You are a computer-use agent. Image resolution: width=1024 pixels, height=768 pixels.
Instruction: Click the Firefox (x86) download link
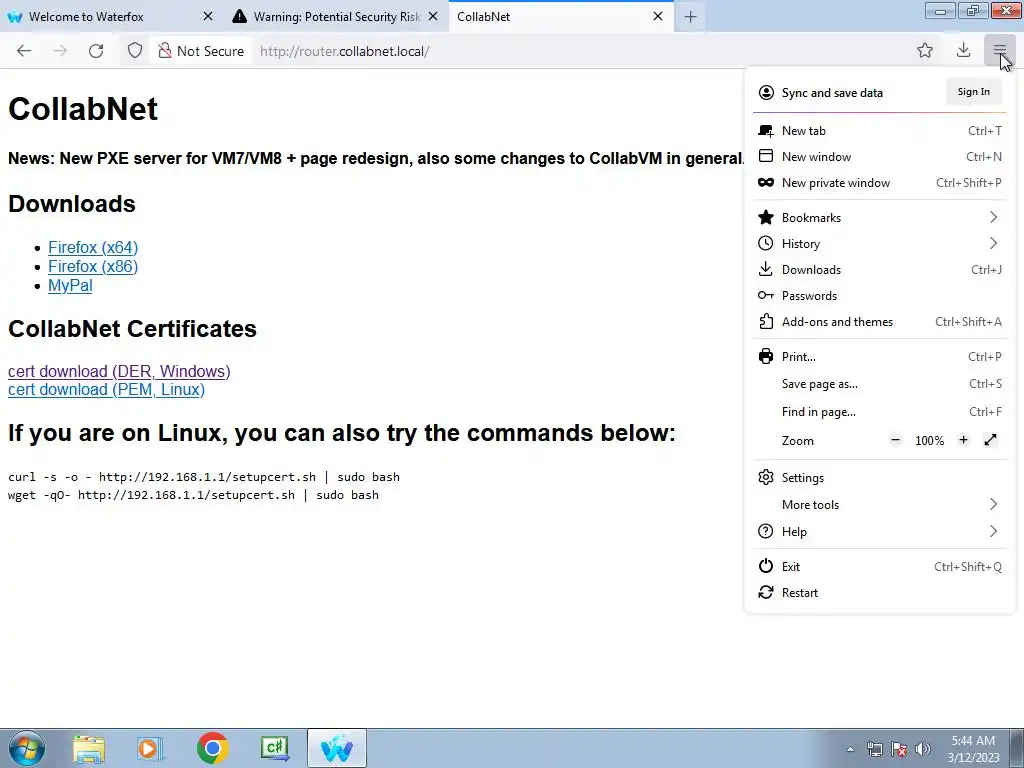[x=93, y=266]
